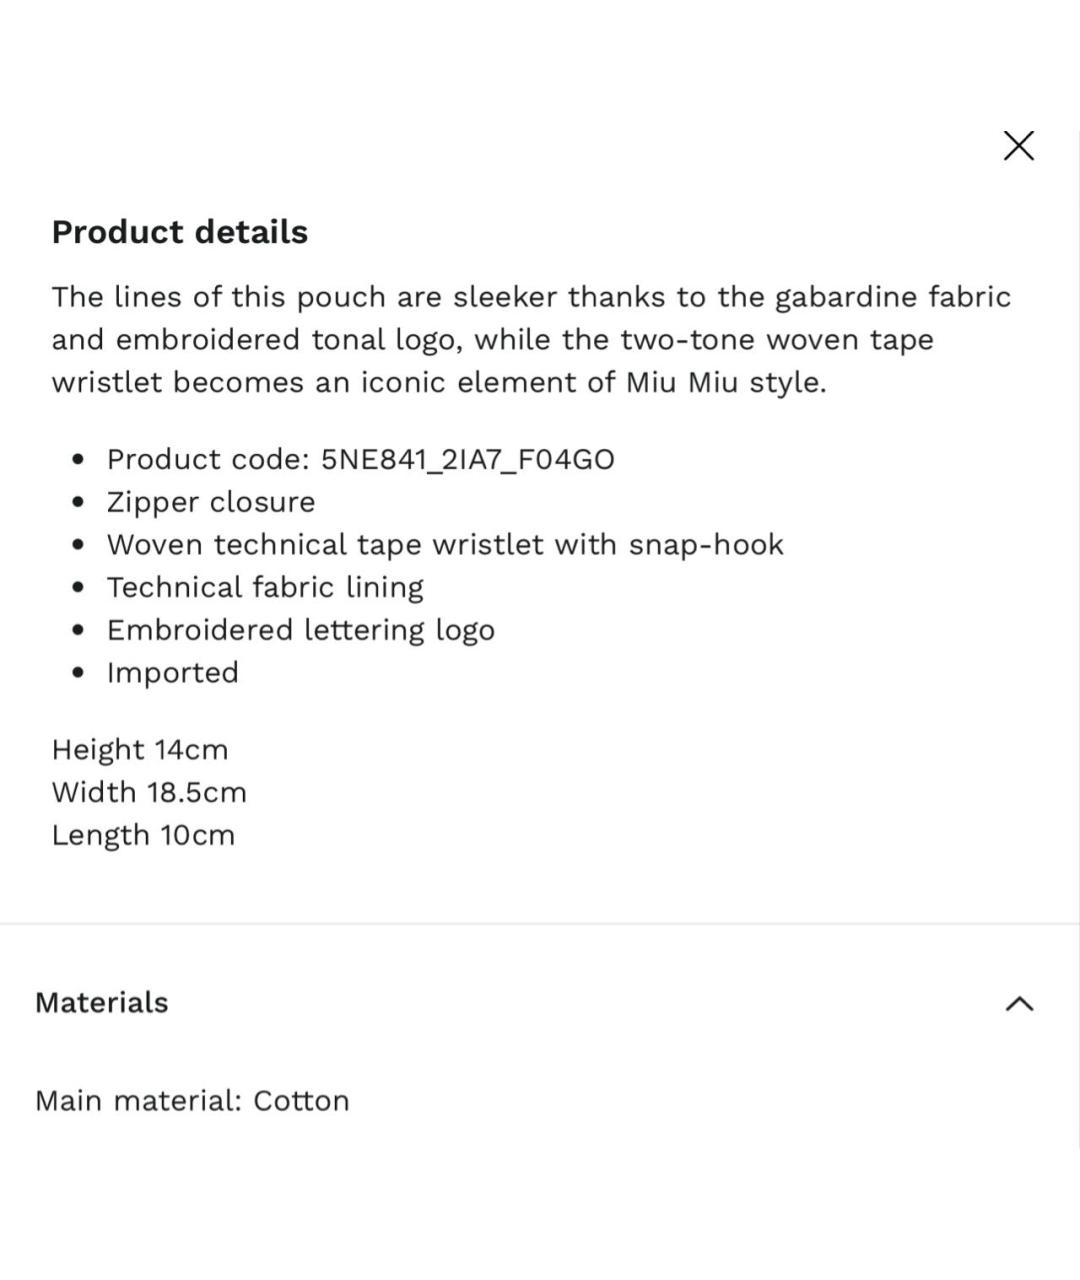Close the product details panel
Screen dimensions: 1080x1280
point(1018,146)
